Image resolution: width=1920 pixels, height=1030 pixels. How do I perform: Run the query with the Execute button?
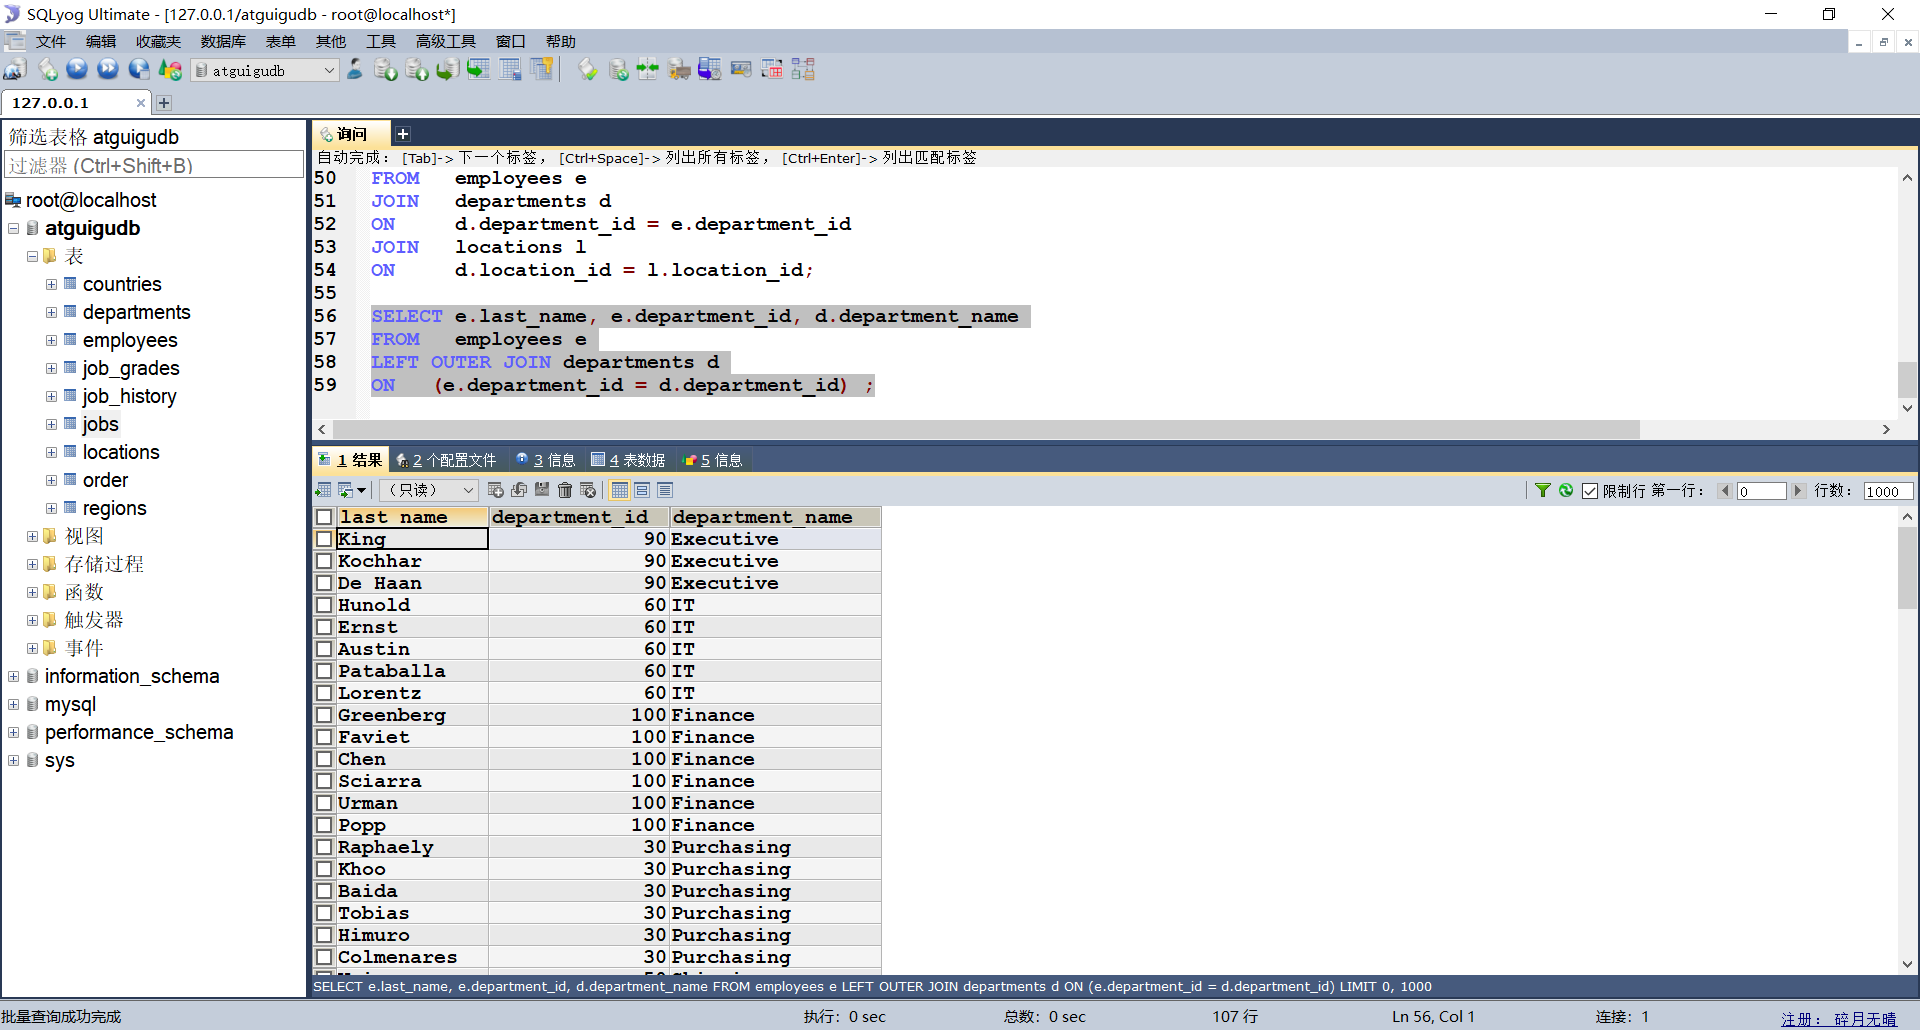coord(77,70)
